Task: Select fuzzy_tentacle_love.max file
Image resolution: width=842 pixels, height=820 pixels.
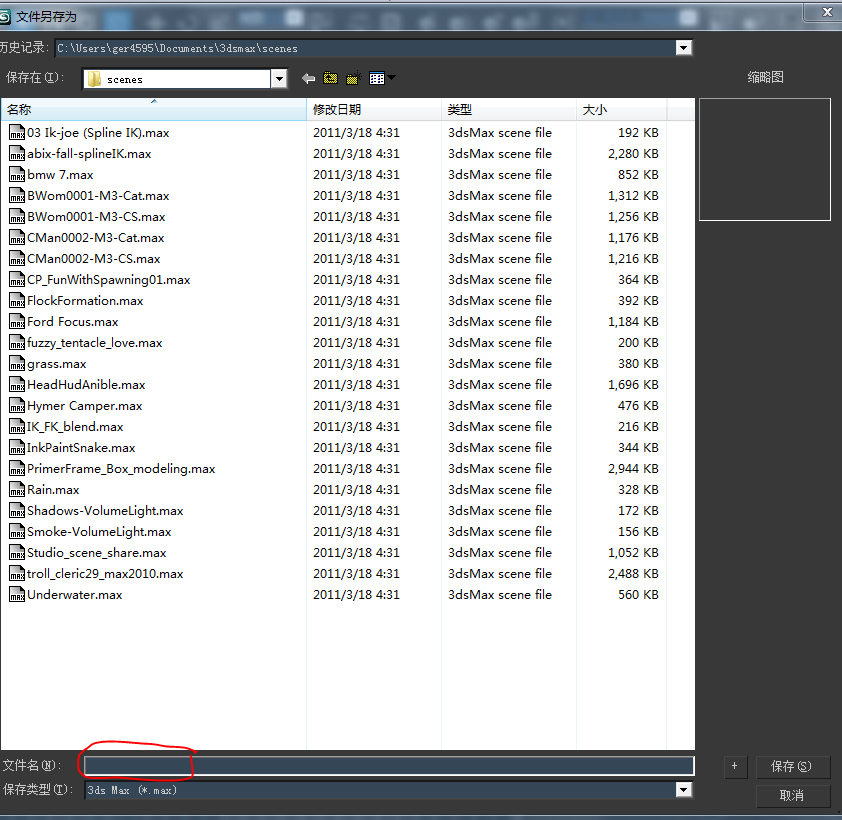Action: (x=95, y=343)
